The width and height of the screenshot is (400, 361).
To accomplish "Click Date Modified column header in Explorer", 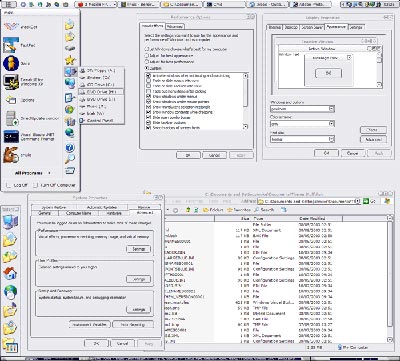I will (x=320, y=218).
